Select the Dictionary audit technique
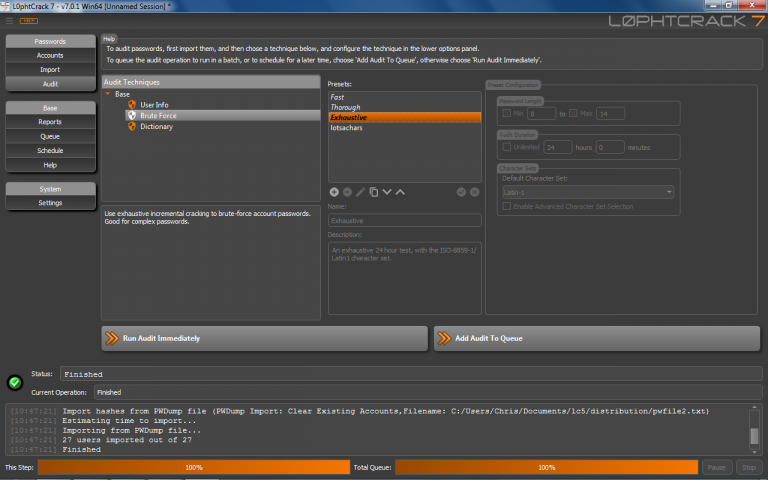768x480 pixels. 156,127
